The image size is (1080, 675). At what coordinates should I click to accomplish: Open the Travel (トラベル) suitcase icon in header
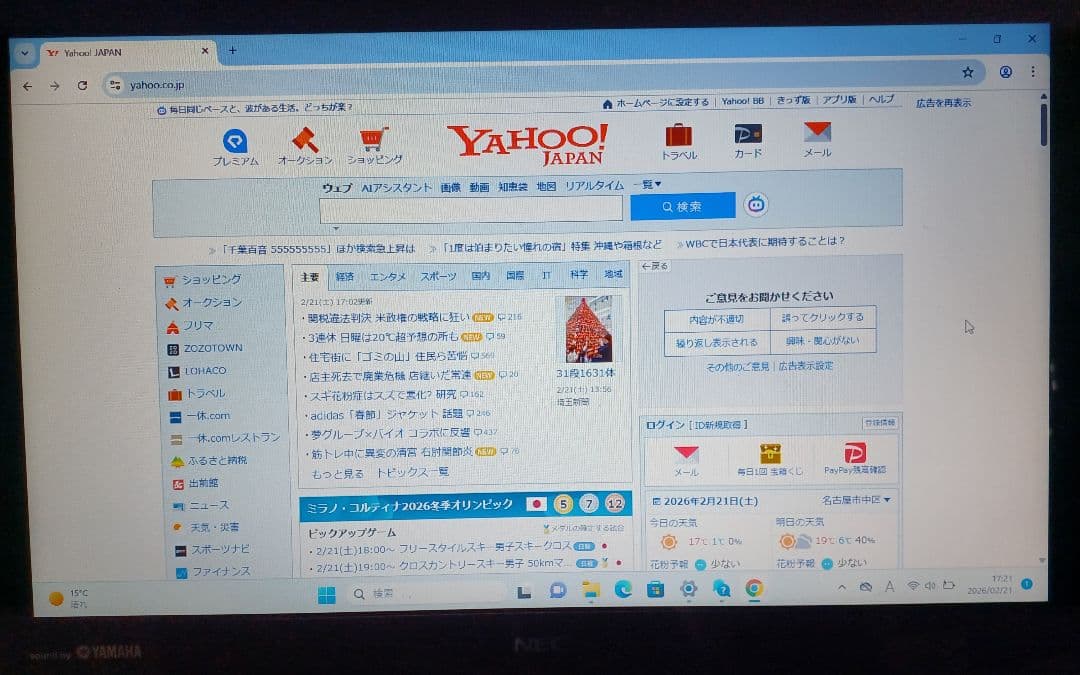(x=678, y=134)
